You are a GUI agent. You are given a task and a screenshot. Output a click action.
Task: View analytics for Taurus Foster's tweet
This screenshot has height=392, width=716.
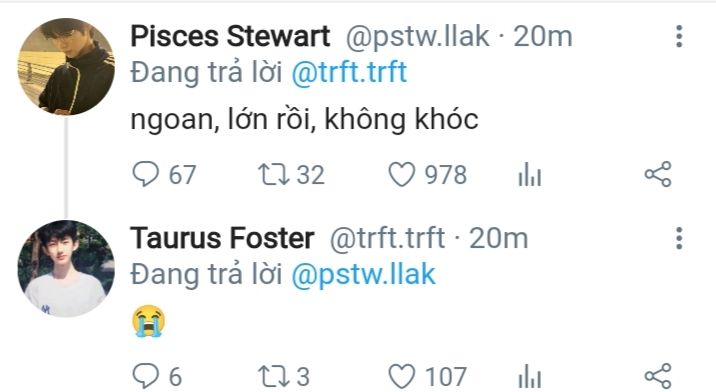pos(530,377)
